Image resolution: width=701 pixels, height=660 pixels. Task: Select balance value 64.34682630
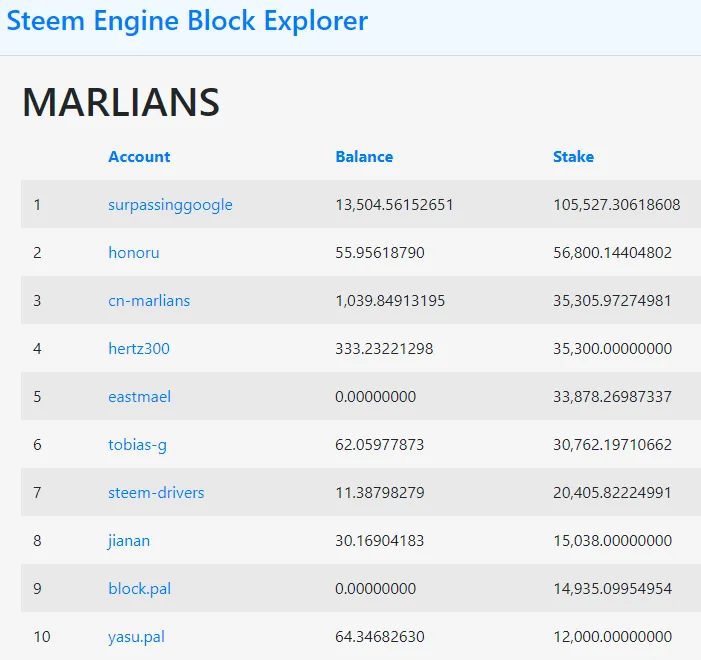coord(380,637)
